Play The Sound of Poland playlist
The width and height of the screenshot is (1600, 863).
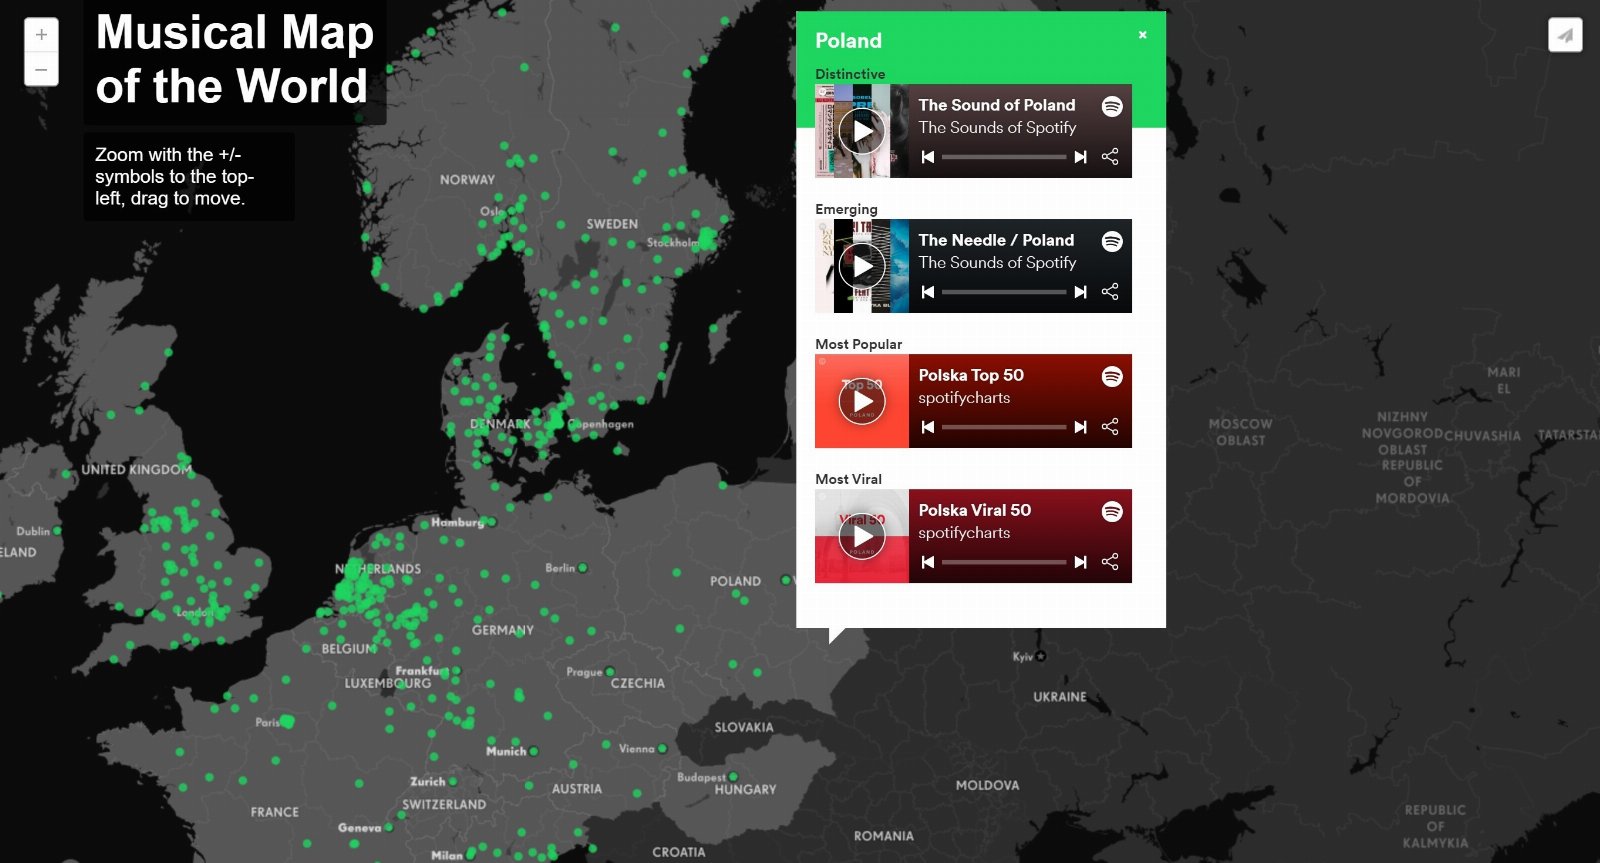862,131
